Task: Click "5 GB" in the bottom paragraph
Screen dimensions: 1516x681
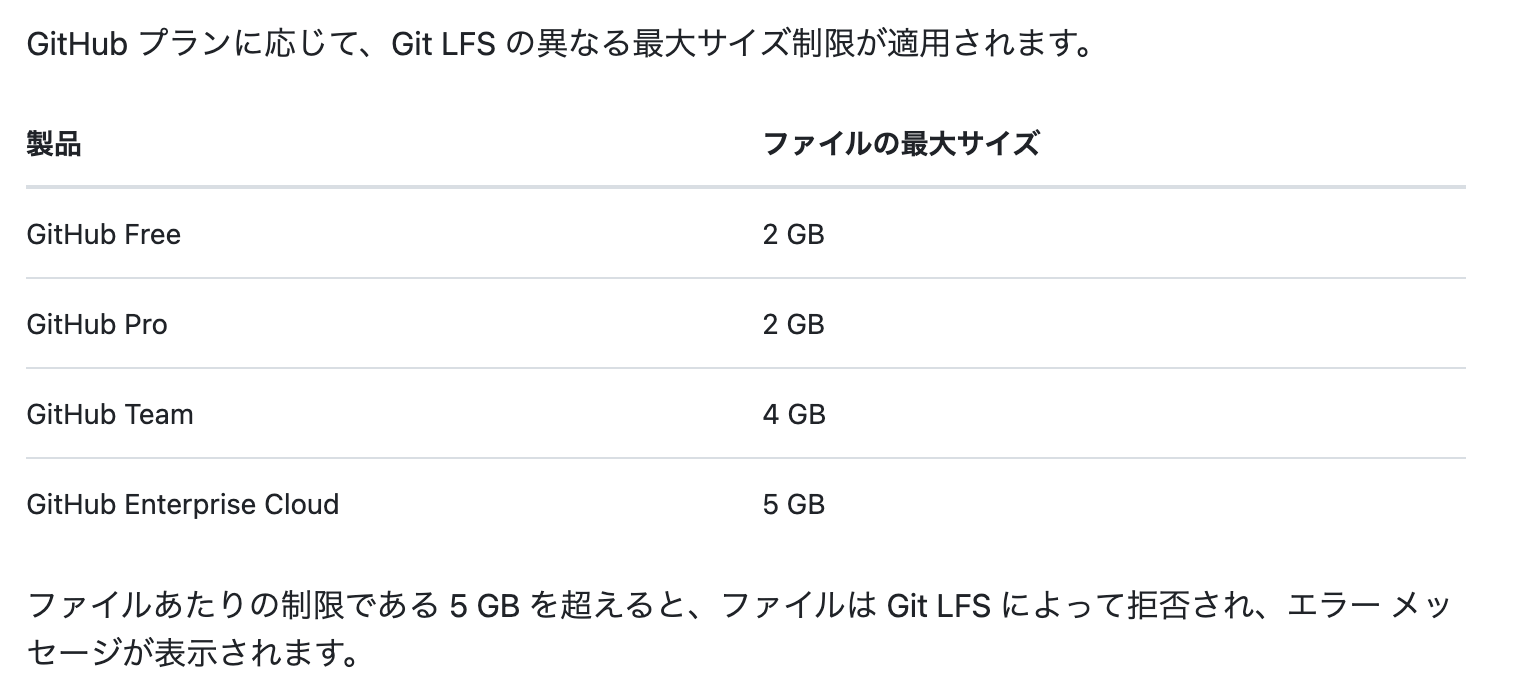Action: [484, 606]
